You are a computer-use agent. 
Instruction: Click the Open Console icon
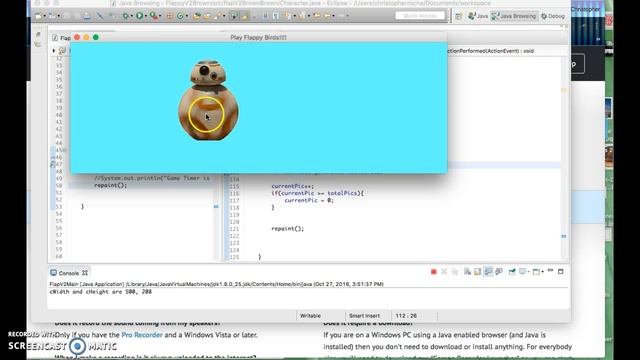(536, 272)
